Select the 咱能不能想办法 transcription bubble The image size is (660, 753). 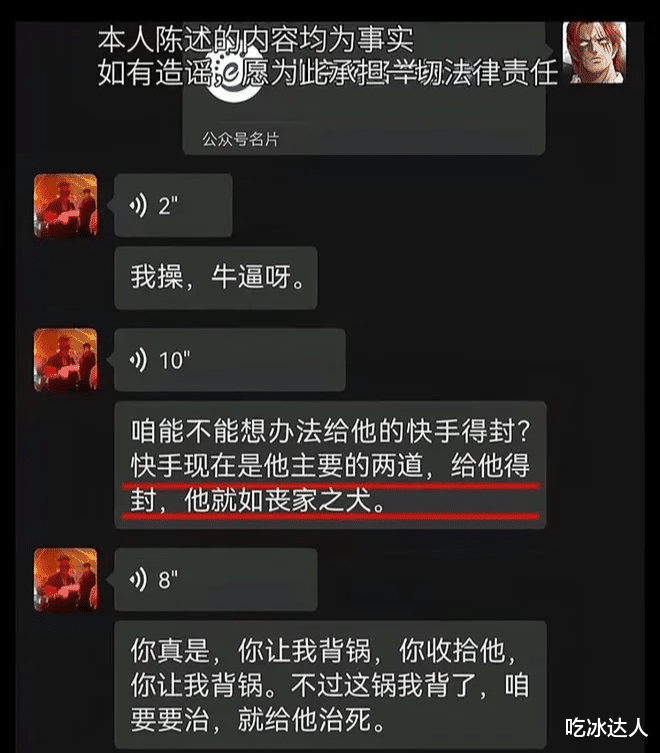tap(330, 465)
